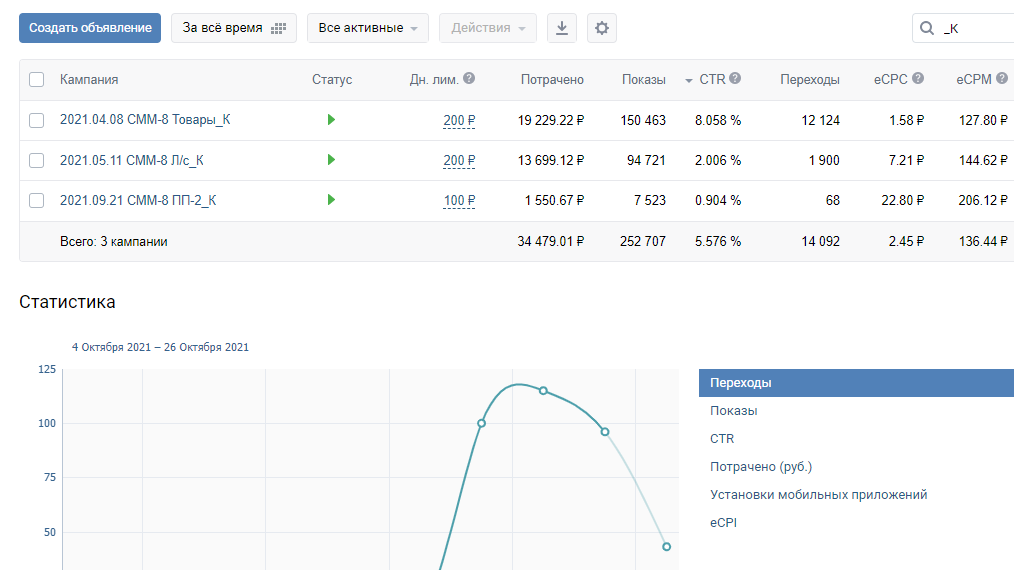Viewport: 1014px width, 570px height.
Task: Select checkbox for 2021.04.08 СММ-8 Товары_К
Action: point(37,120)
